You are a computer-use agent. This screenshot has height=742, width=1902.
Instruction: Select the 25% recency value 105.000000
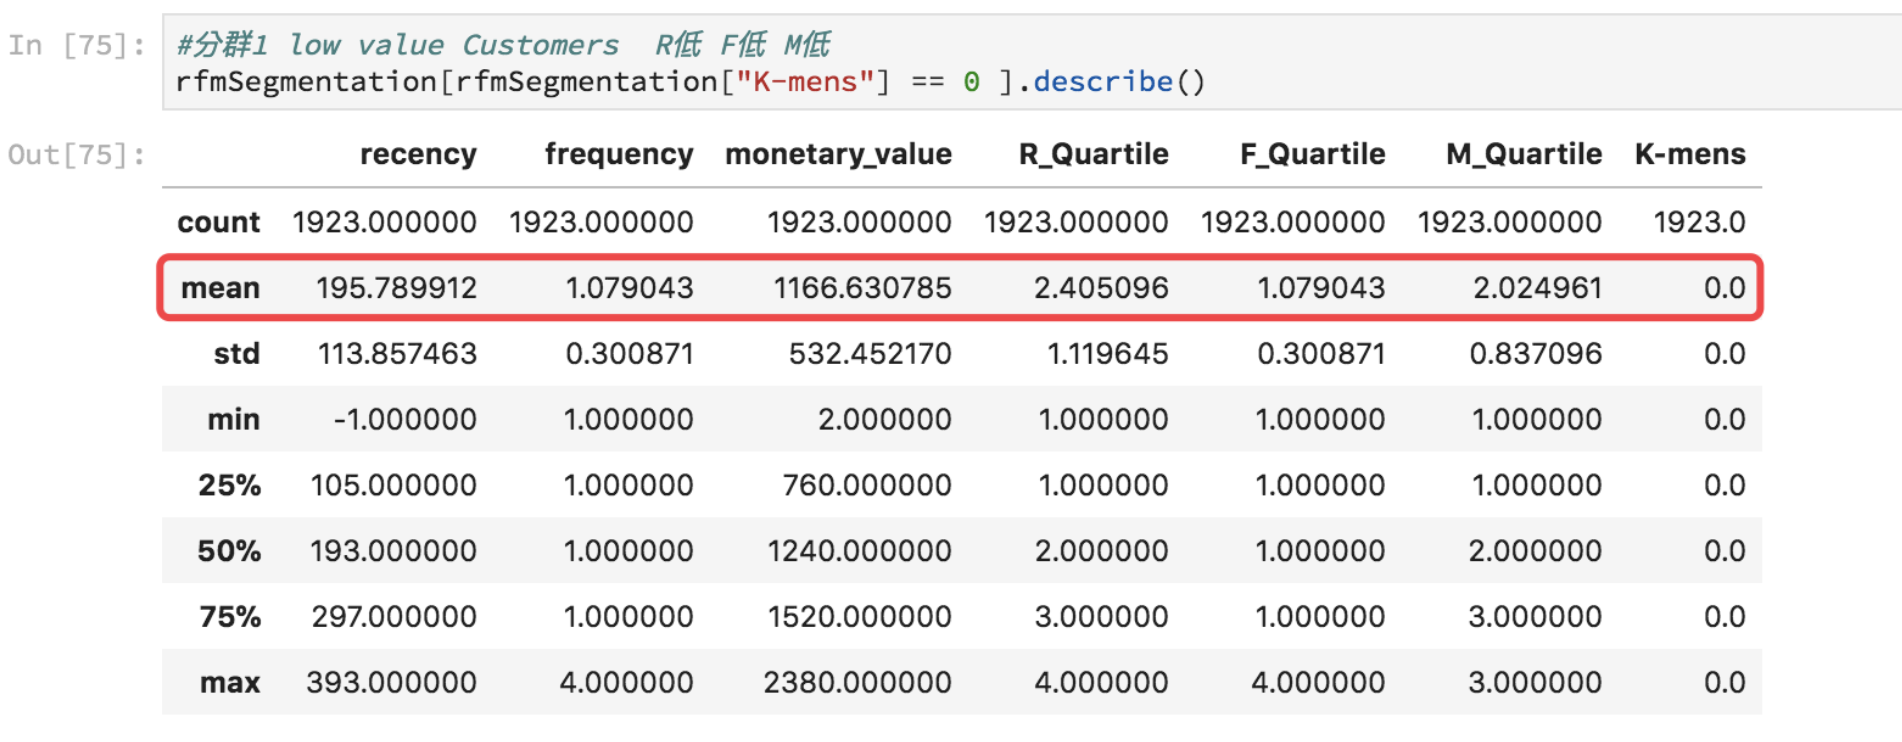point(394,485)
